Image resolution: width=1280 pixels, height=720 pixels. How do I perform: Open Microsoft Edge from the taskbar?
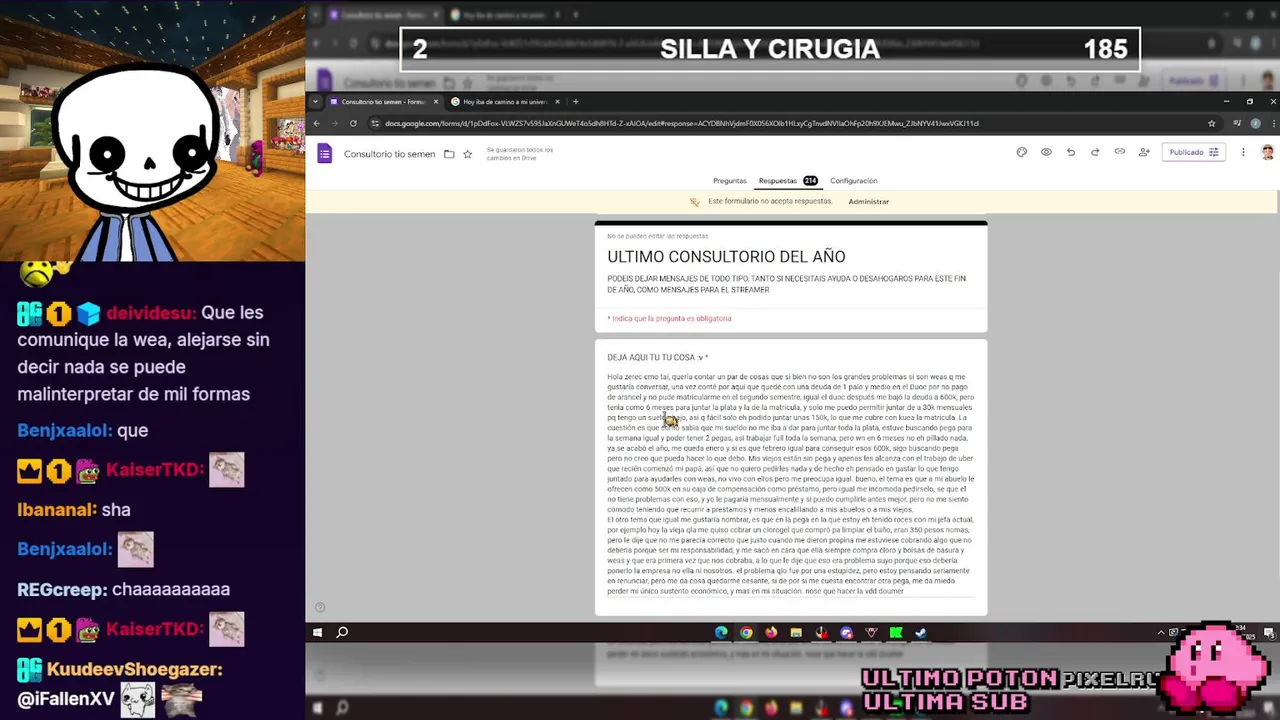[721, 632]
